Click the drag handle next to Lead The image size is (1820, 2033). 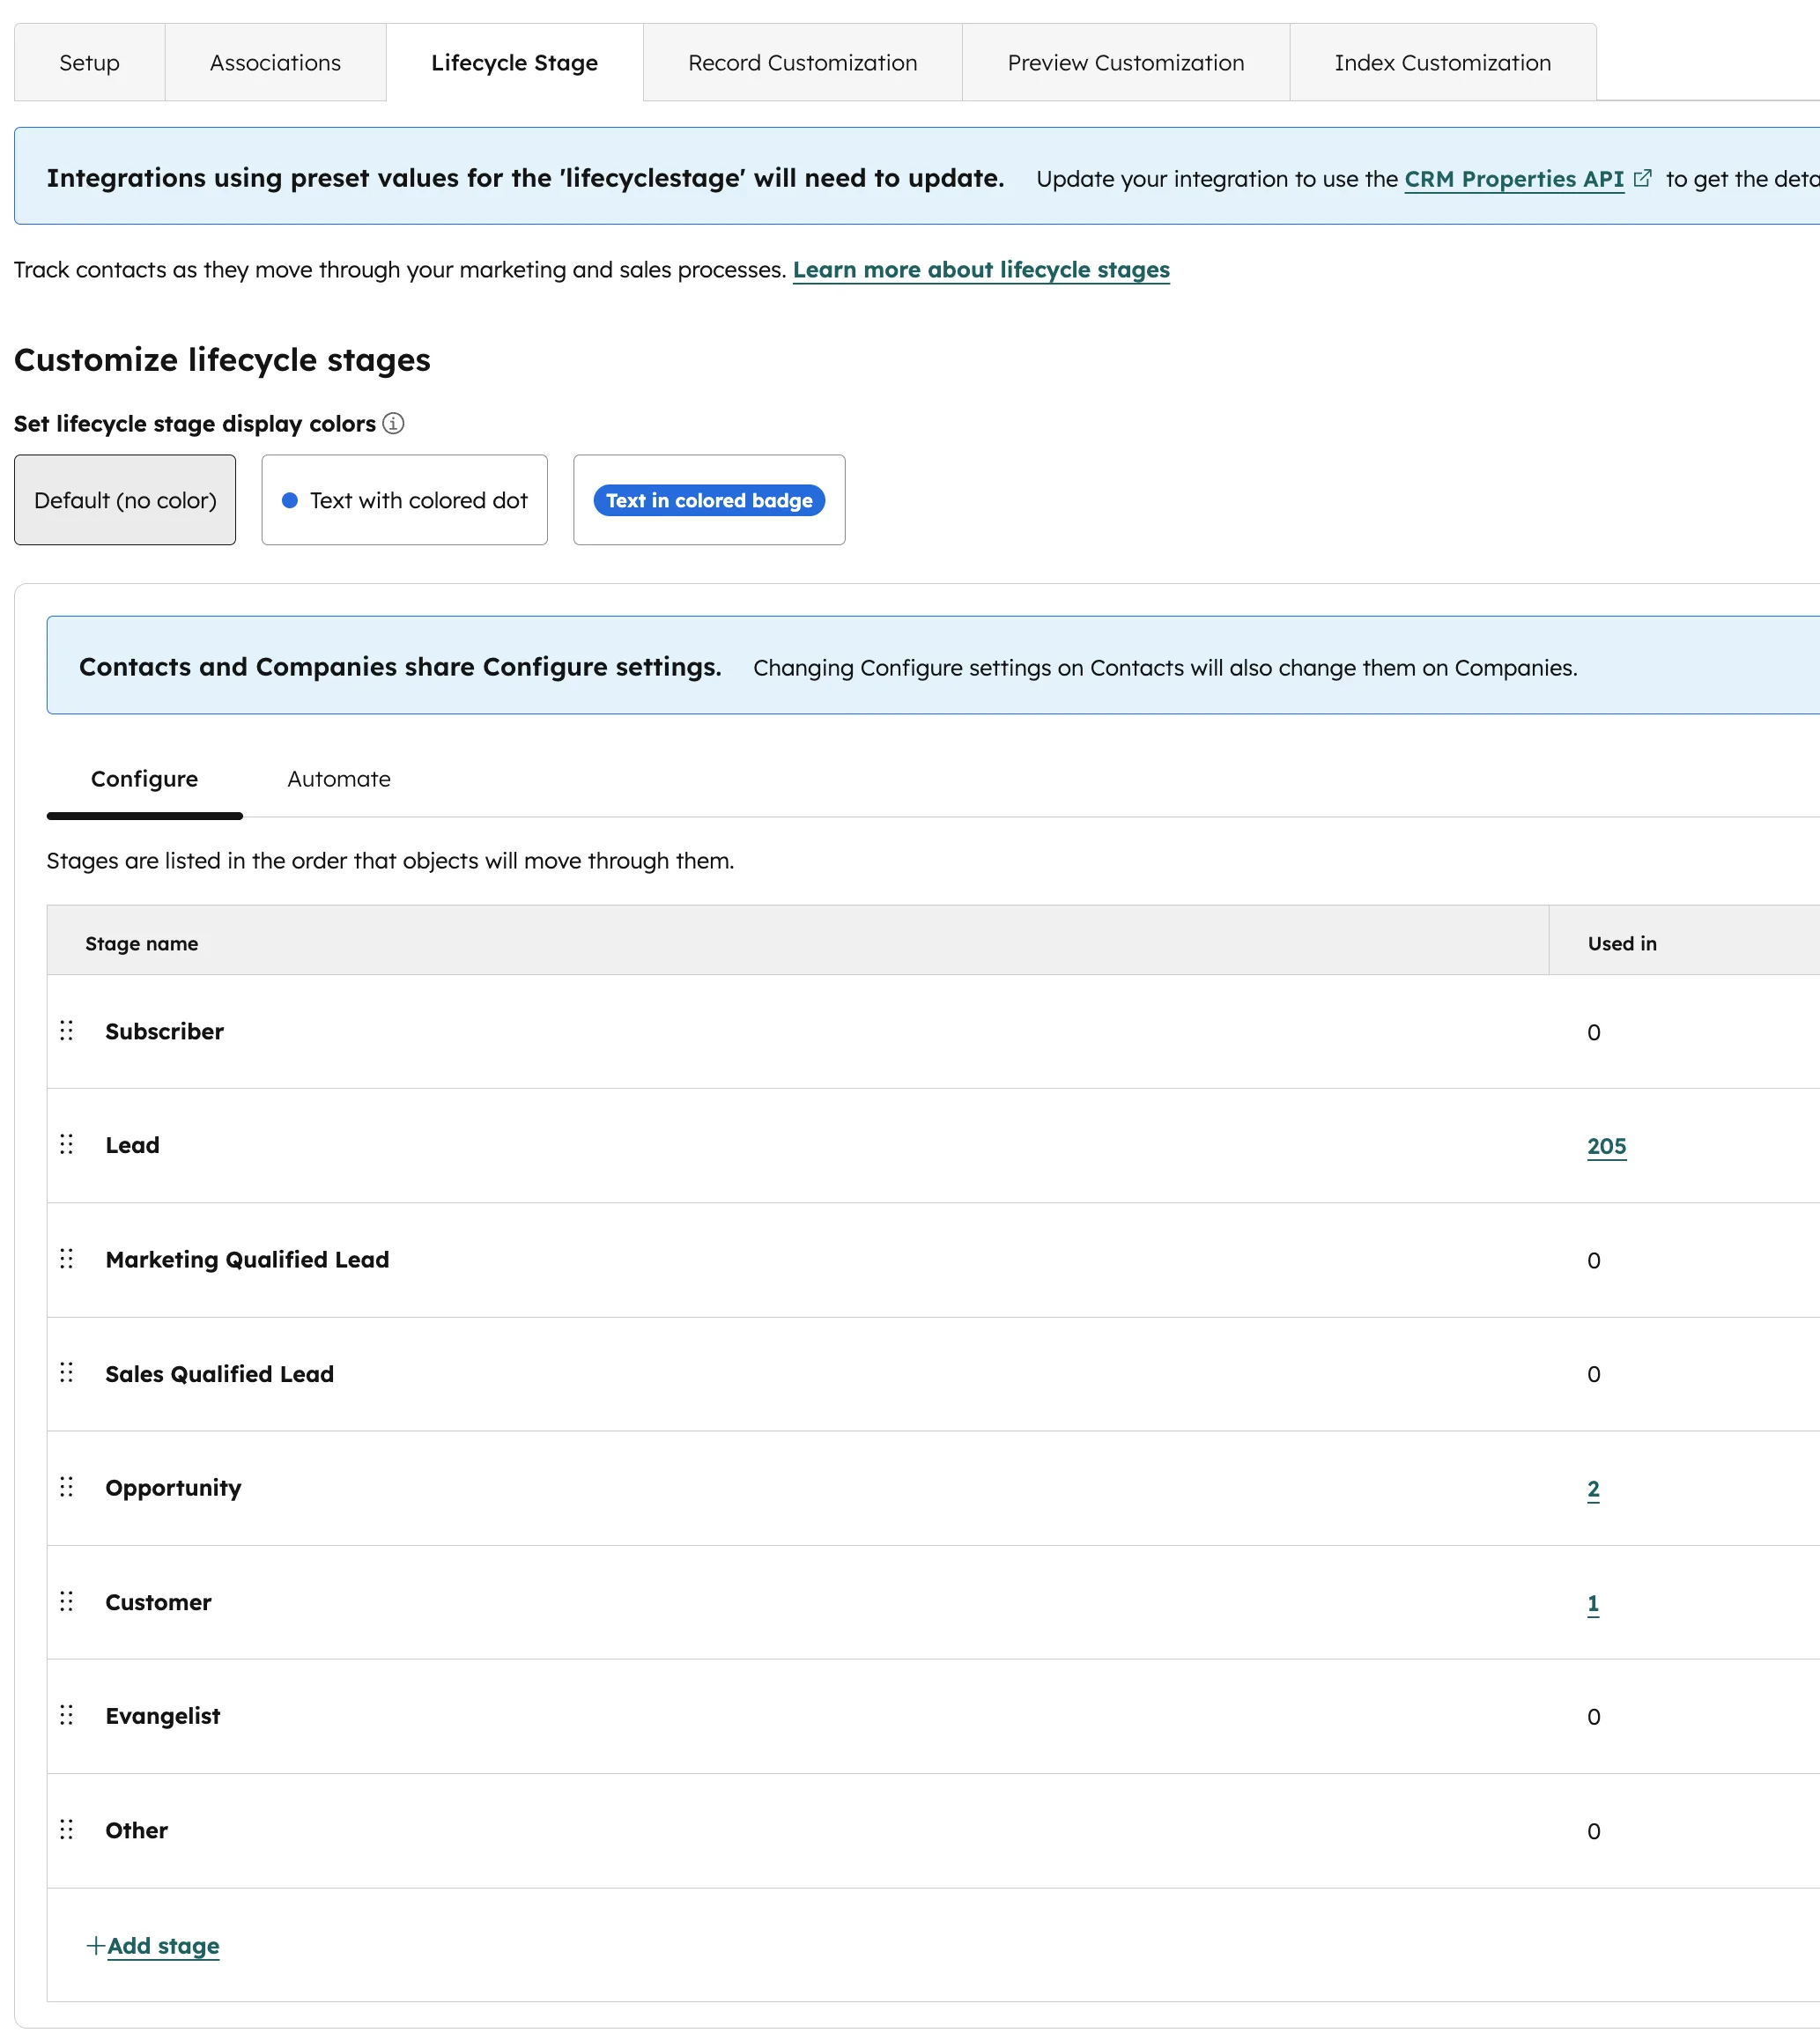[67, 1144]
